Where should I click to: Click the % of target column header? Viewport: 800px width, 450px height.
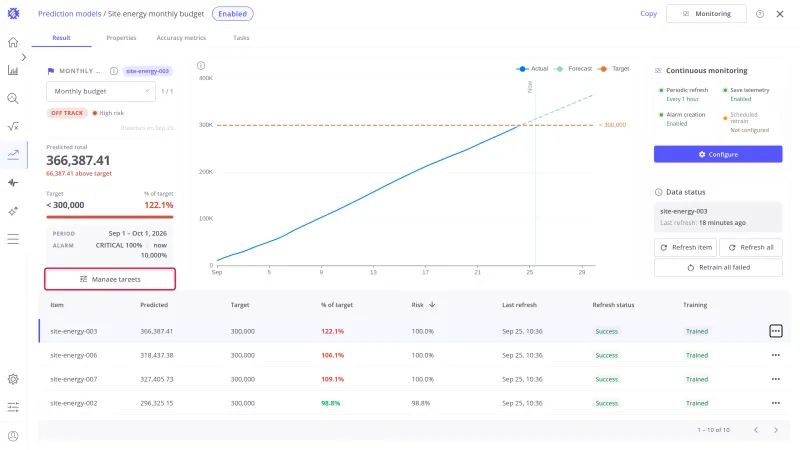[337, 305]
